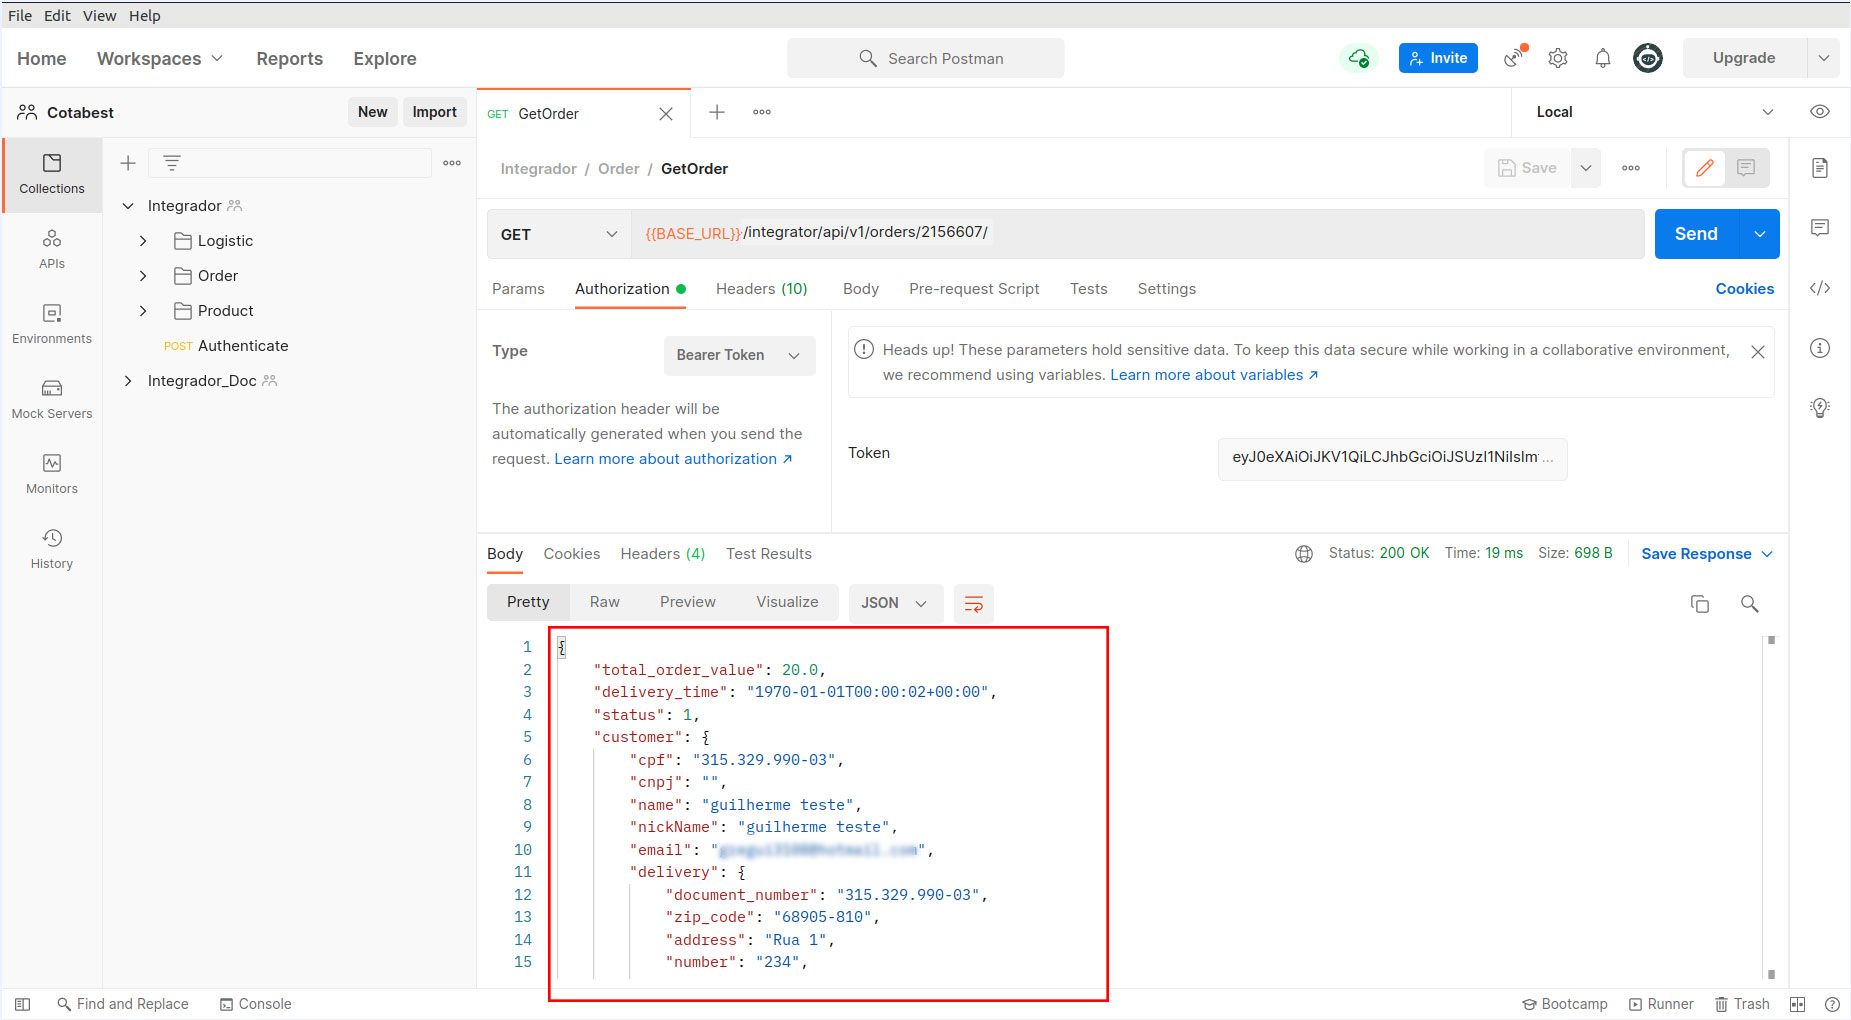1851x1020 pixels.
Task: Switch to edit mode pencil icon
Action: click(x=1704, y=168)
